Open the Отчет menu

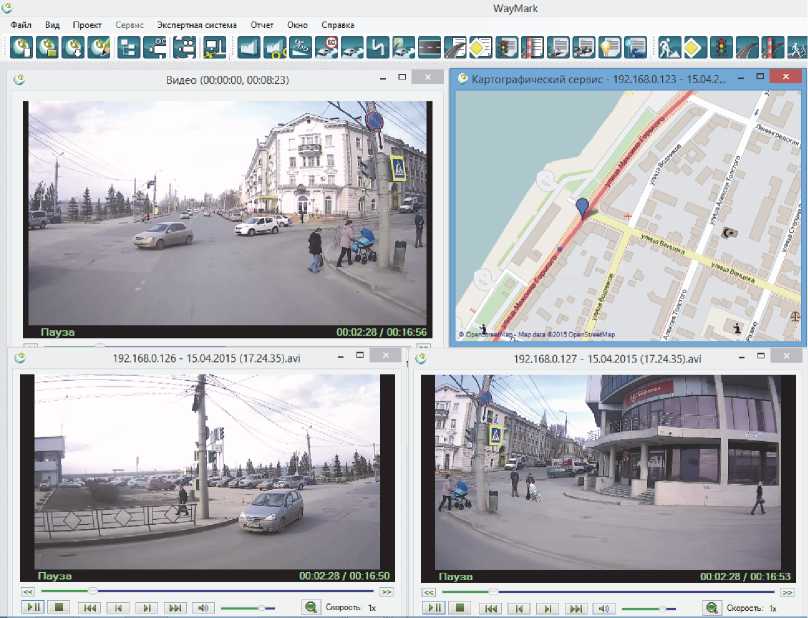262,23
